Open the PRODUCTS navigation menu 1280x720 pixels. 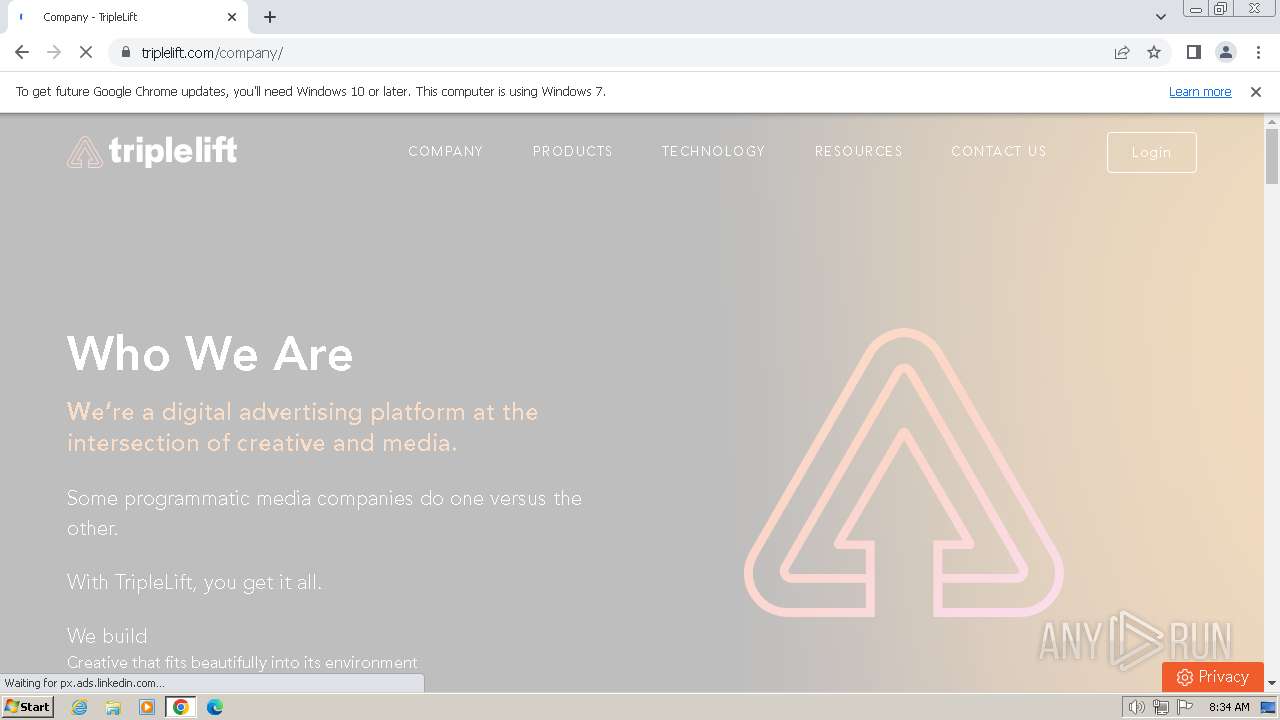[573, 151]
